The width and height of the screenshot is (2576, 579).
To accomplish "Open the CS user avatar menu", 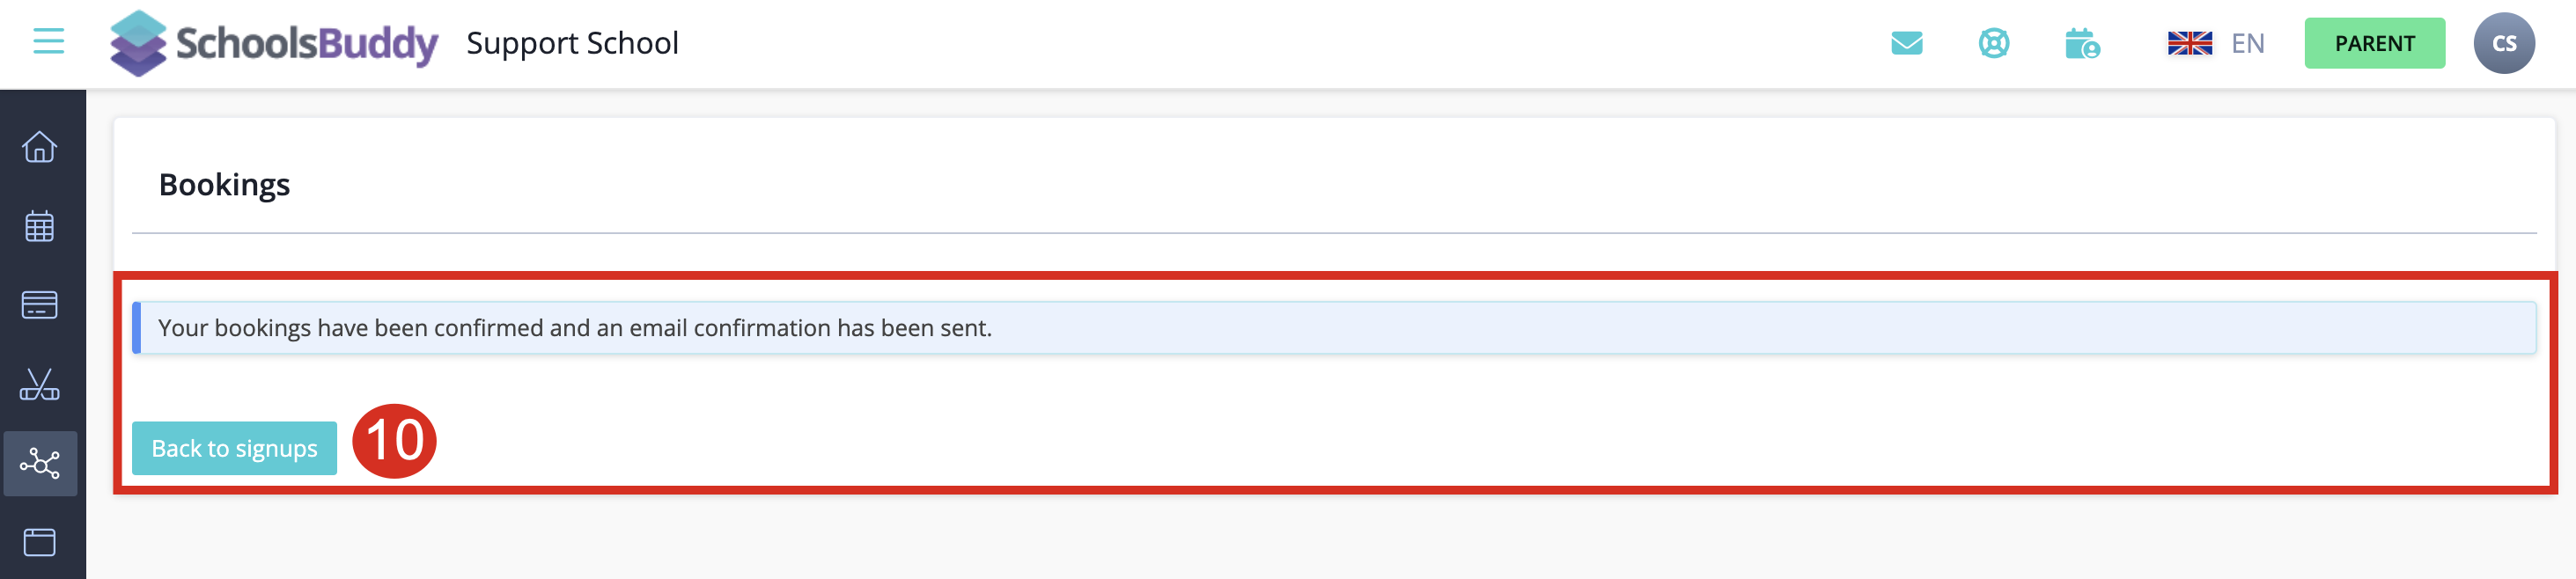I will tap(2503, 44).
